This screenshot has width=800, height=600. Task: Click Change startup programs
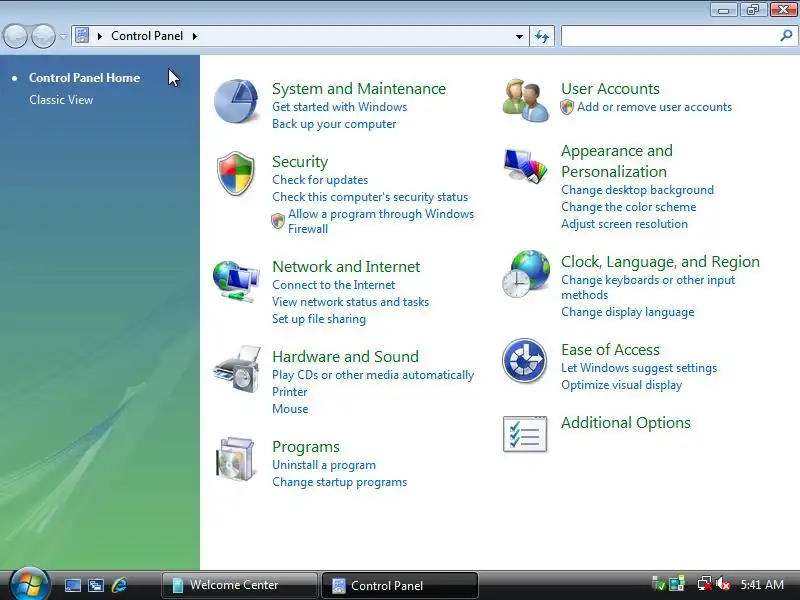click(x=339, y=482)
